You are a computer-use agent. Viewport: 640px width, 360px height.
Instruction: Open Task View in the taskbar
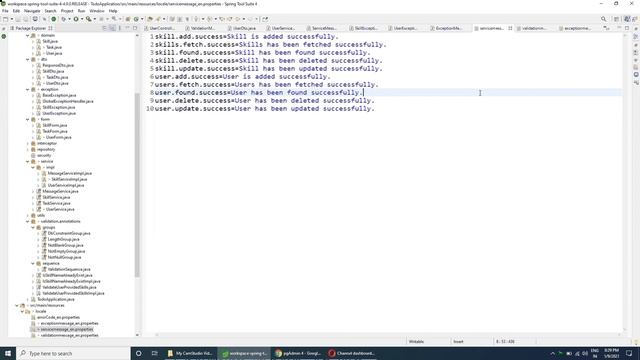click(155, 353)
